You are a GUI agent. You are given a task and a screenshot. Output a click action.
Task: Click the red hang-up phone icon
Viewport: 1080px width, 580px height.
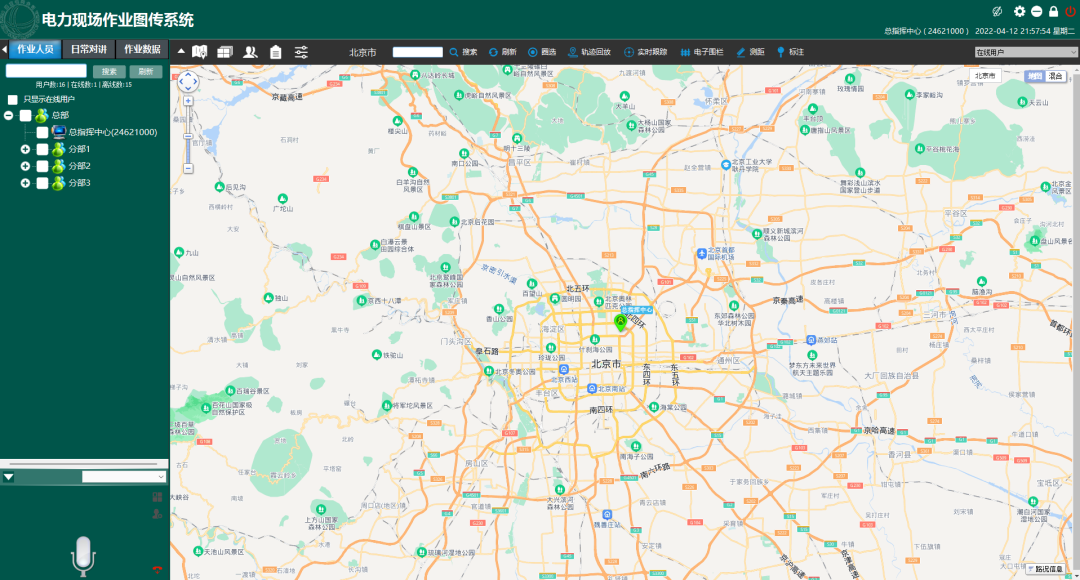click(157, 570)
